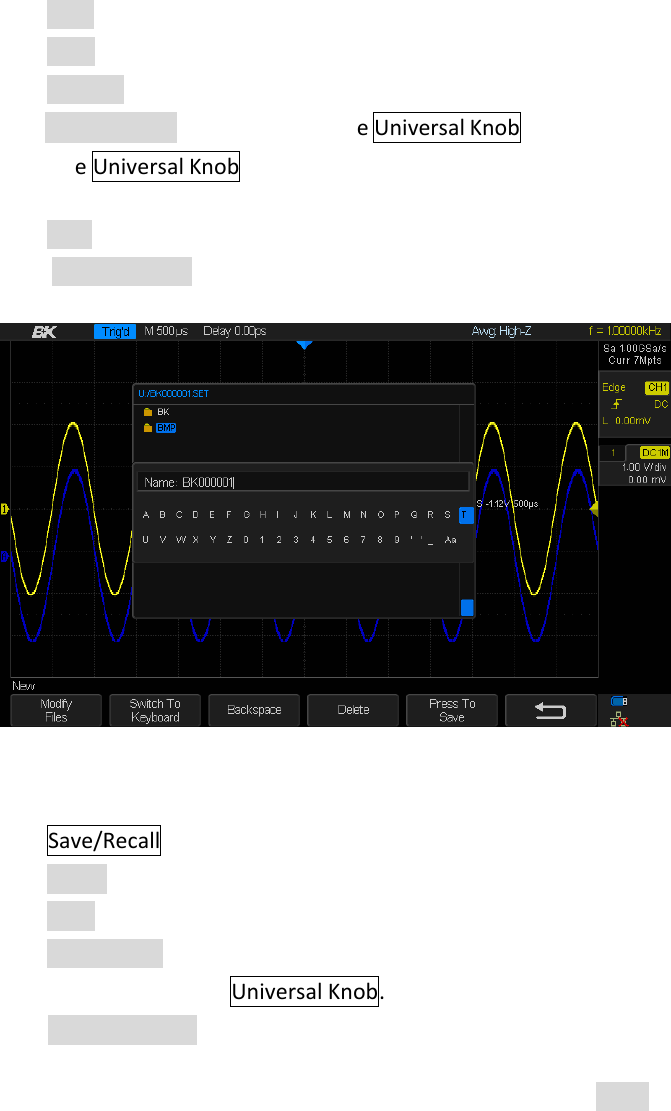Click the blue trigger position marker at top
The image size is (671, 1111).
click(305, 345)
